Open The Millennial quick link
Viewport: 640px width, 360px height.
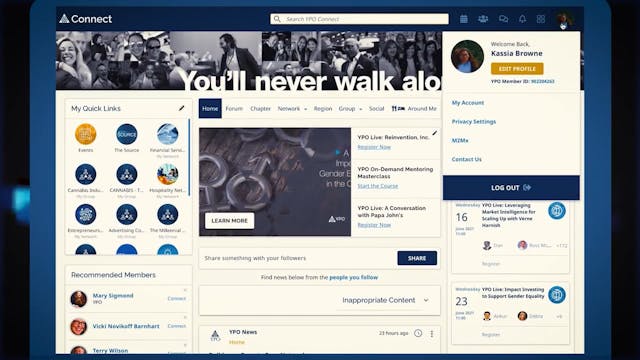tap(167, 214)
